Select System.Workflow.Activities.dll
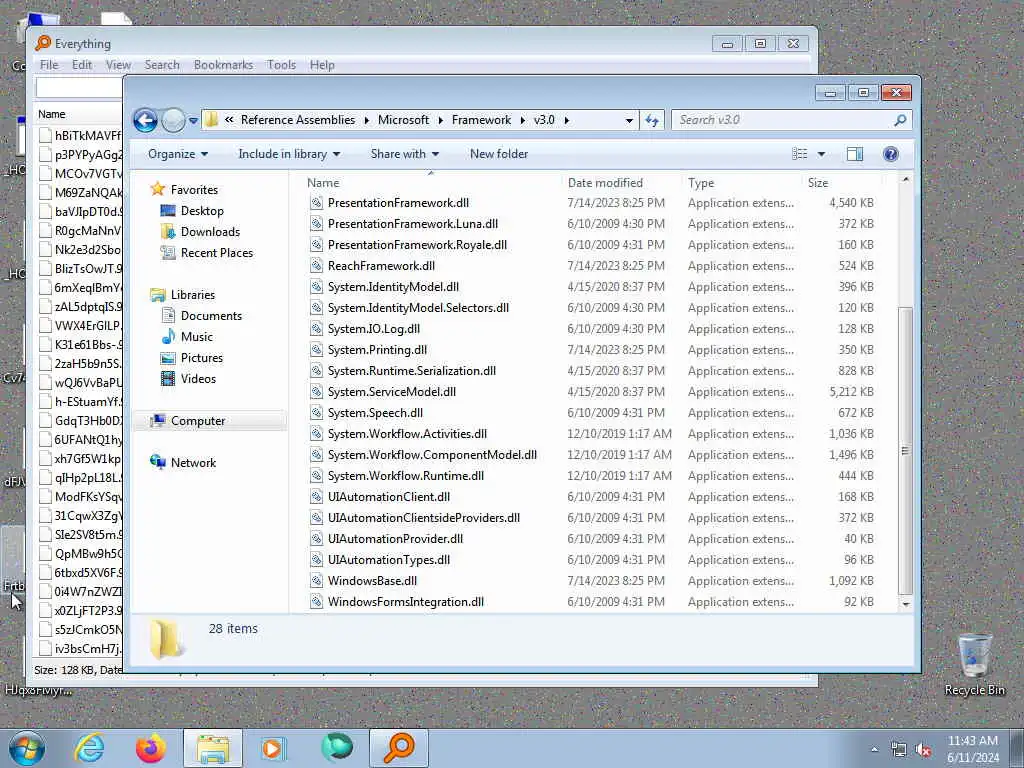The height and width of the screenshot is (768, 1024). click(408, 434)
